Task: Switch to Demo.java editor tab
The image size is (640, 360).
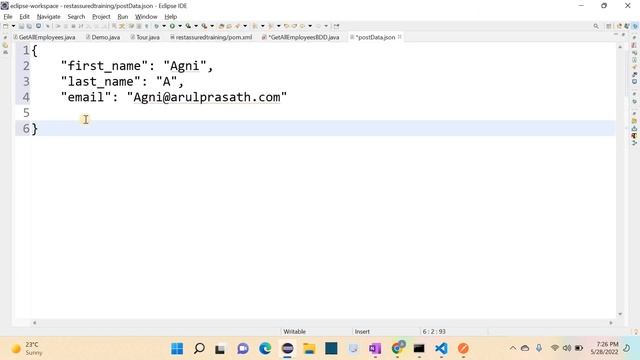Action: pos(103,37)
